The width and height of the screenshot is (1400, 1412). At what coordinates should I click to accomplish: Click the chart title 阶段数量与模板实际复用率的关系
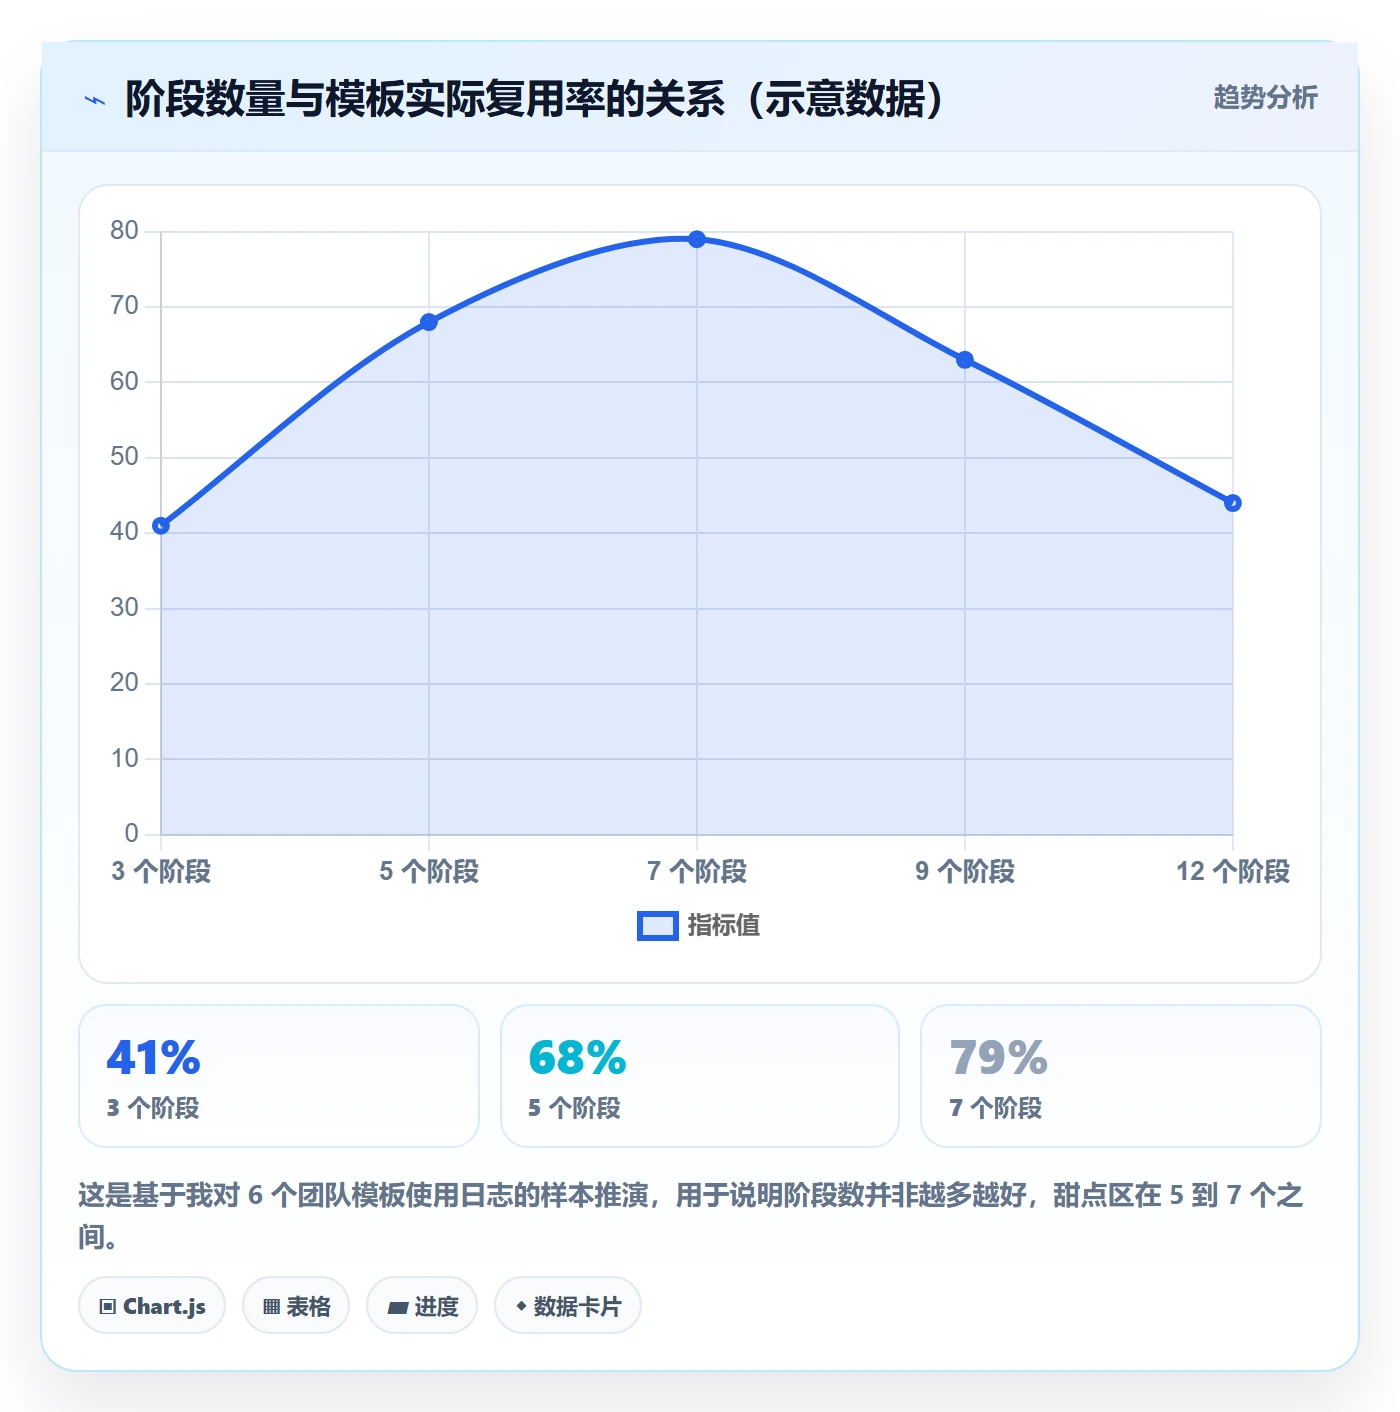tap(534, 99)
